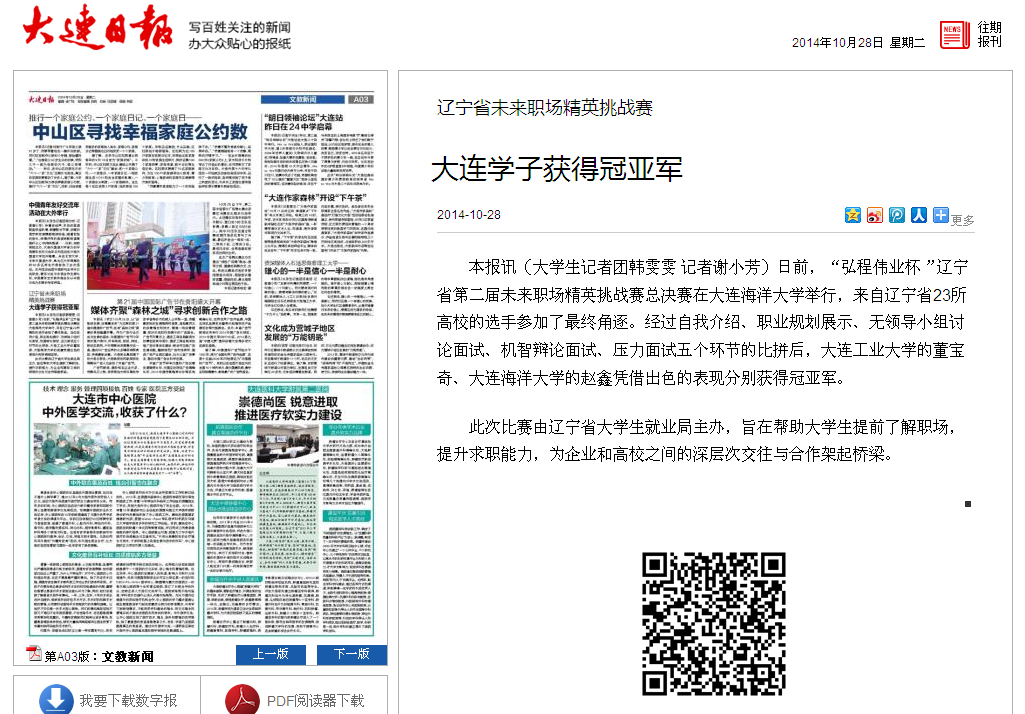Share article via Sina Weibo icon
The width and height of the screenshot is (1025, 714).
(874, 215)
